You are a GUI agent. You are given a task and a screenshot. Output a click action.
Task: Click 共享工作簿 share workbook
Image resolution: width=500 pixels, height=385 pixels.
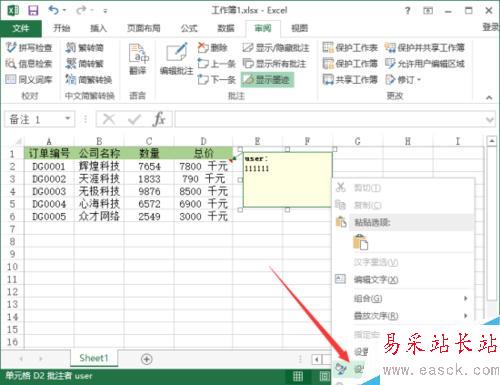[x=350, y=79]
